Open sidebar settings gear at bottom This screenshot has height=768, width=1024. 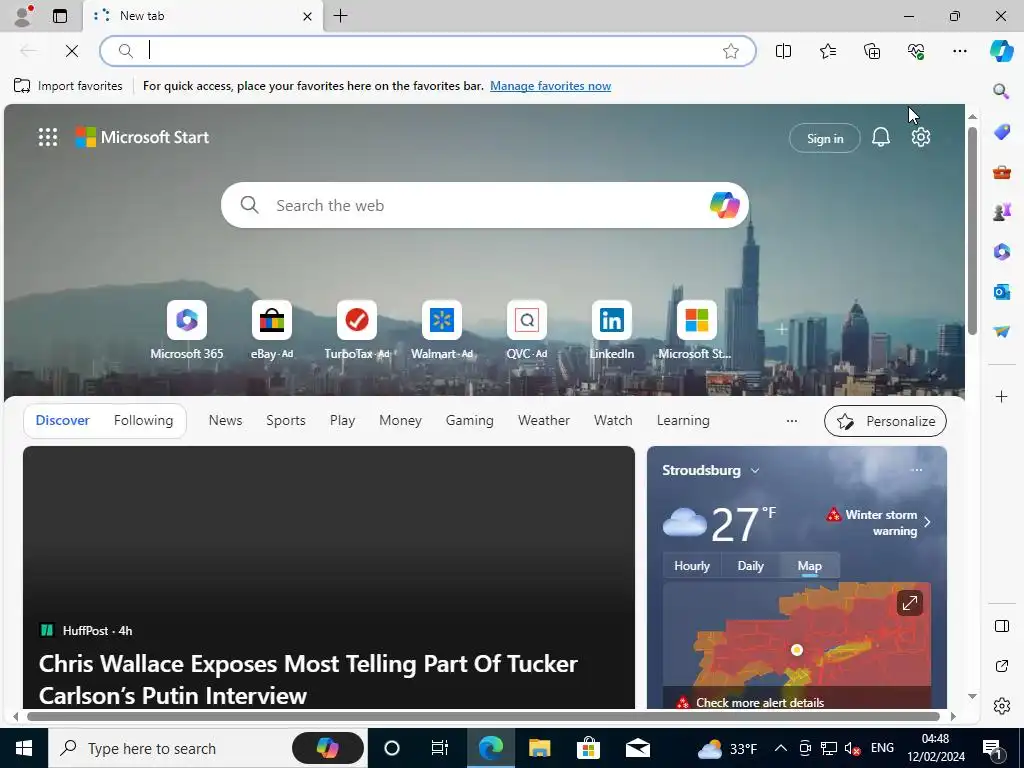(x=1001, y=706)
